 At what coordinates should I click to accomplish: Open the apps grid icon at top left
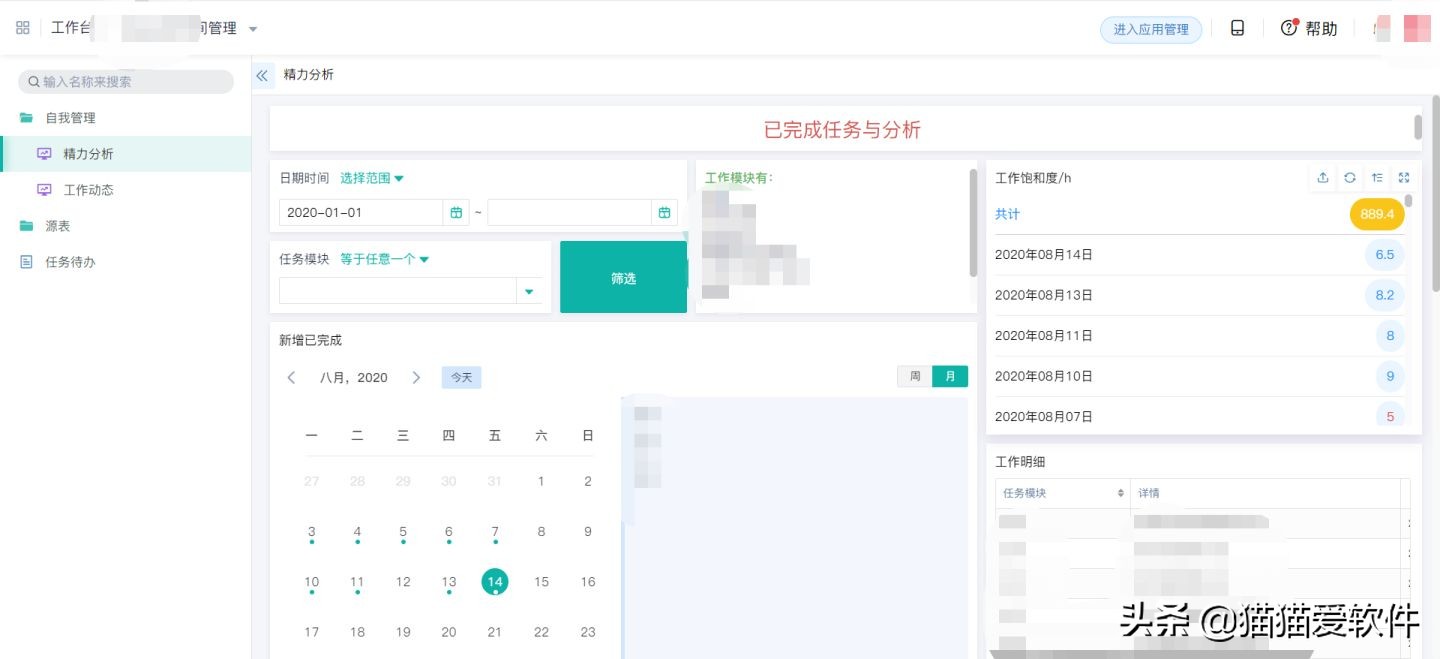(x=22, y=27)
